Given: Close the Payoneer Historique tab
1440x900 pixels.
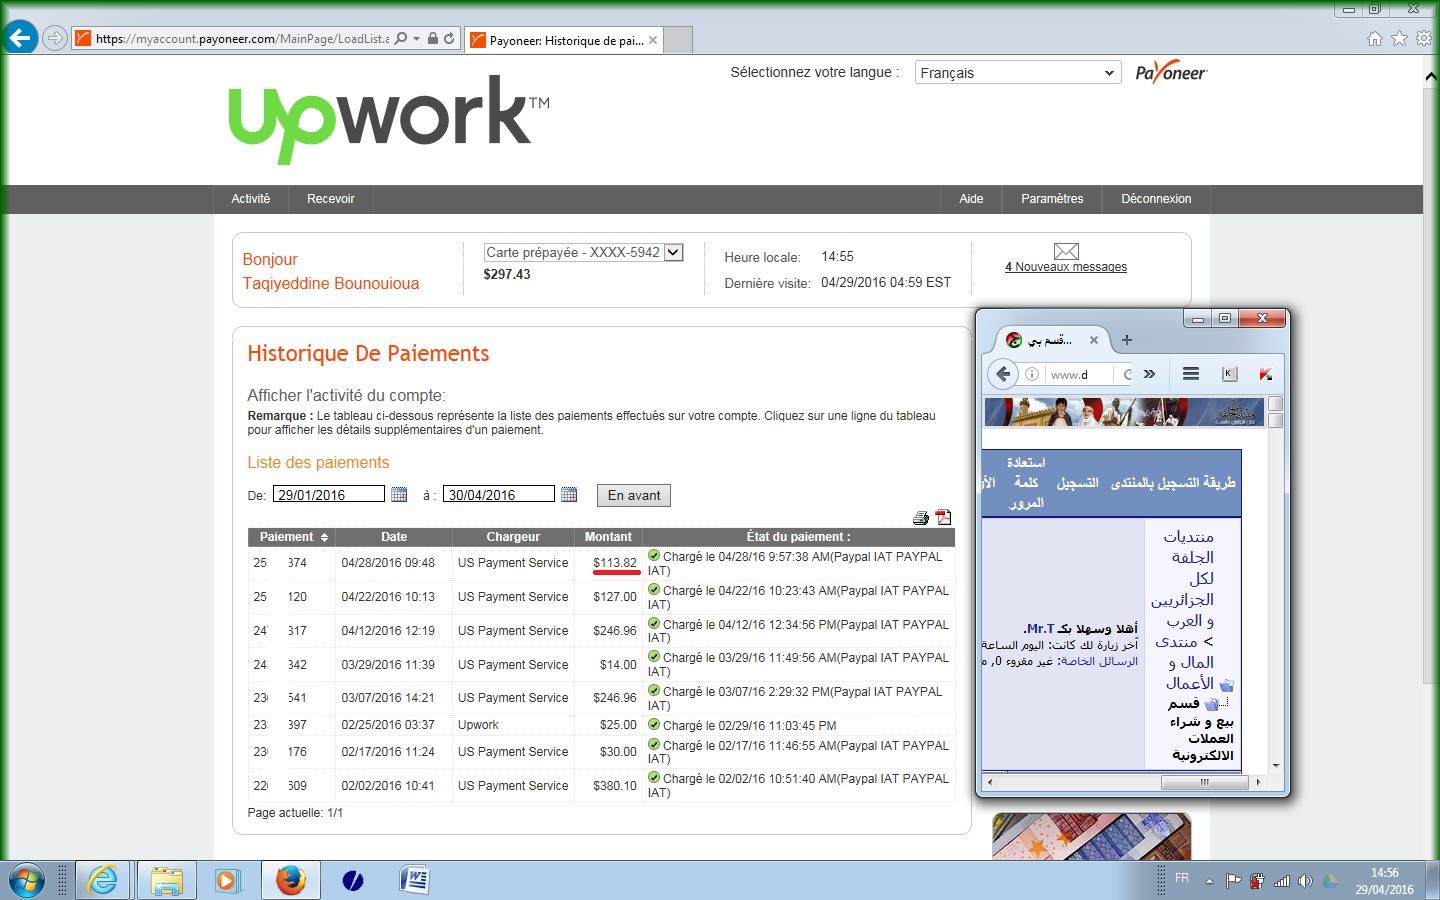Looking at the screenshot, I should click(x=653, y=40).
